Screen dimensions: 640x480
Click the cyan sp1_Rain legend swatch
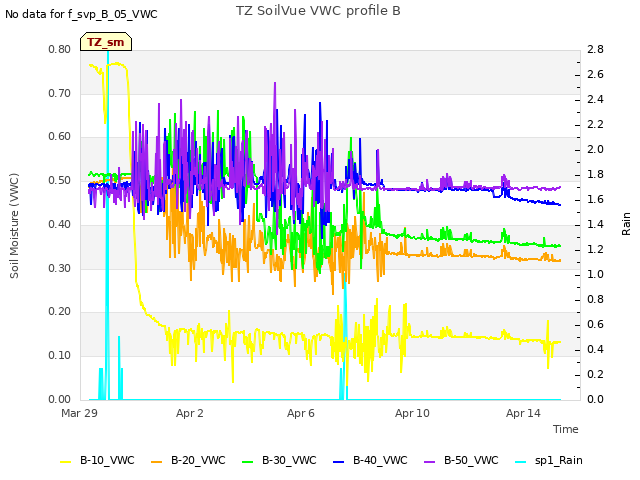click(521, 462)
